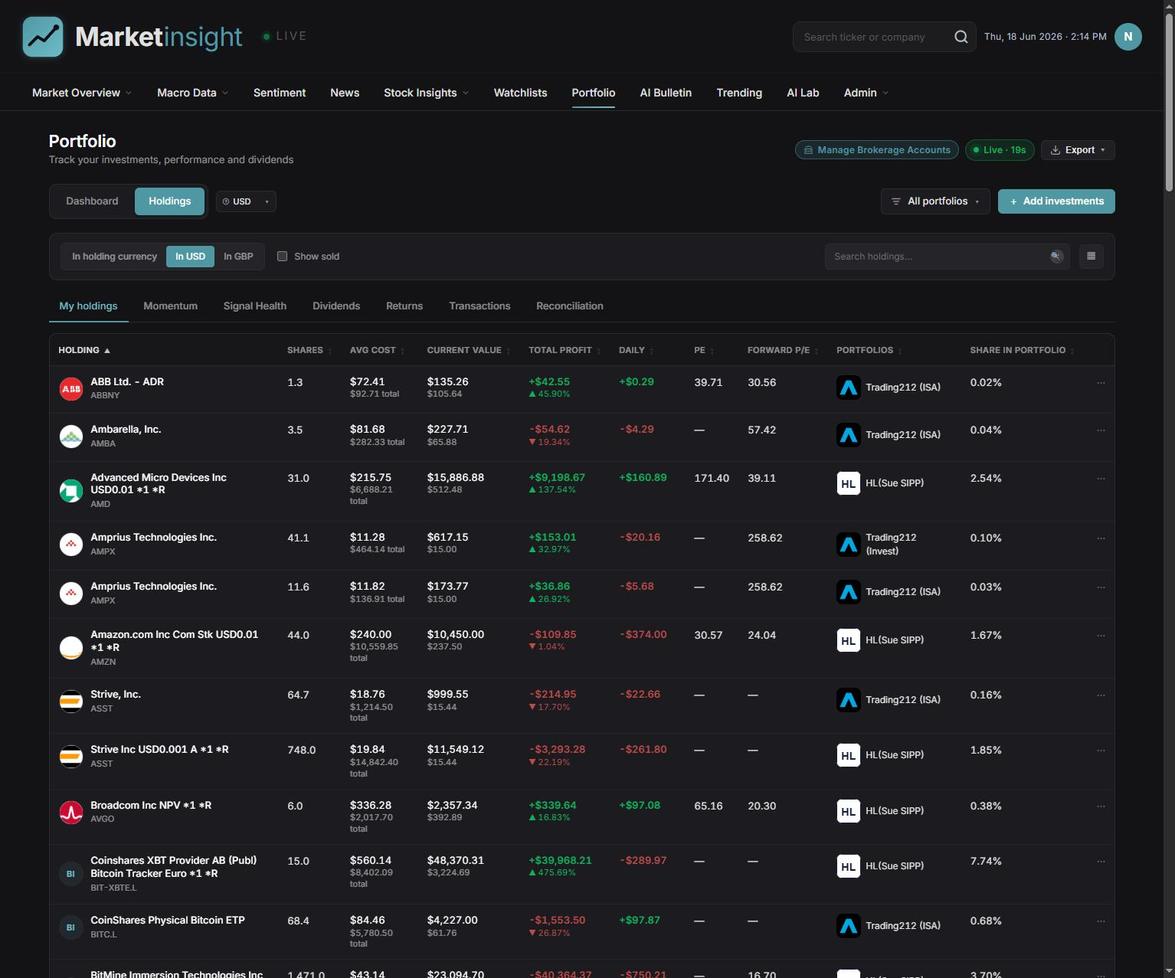Click the Ambarella company logo
Screen dimensions: 1175x978
coord(71,436)
